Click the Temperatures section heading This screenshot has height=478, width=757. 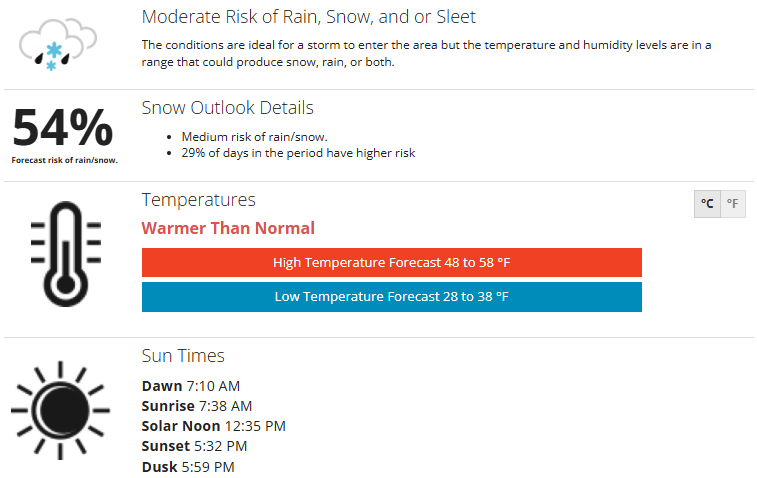pos(198,200)
